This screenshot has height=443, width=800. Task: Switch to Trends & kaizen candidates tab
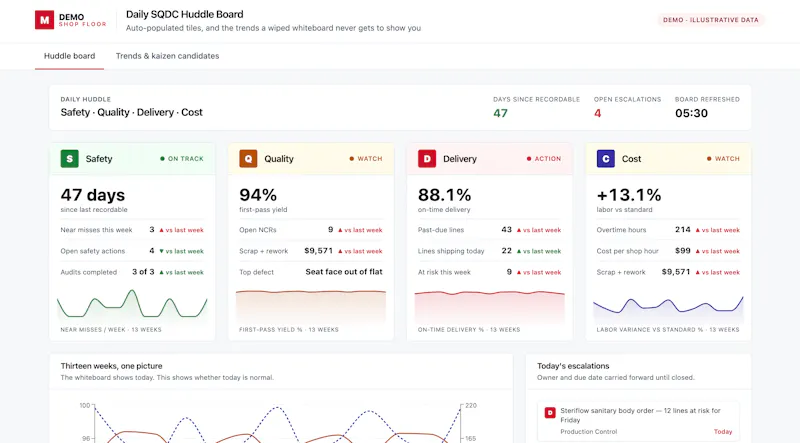click(167, 56)
